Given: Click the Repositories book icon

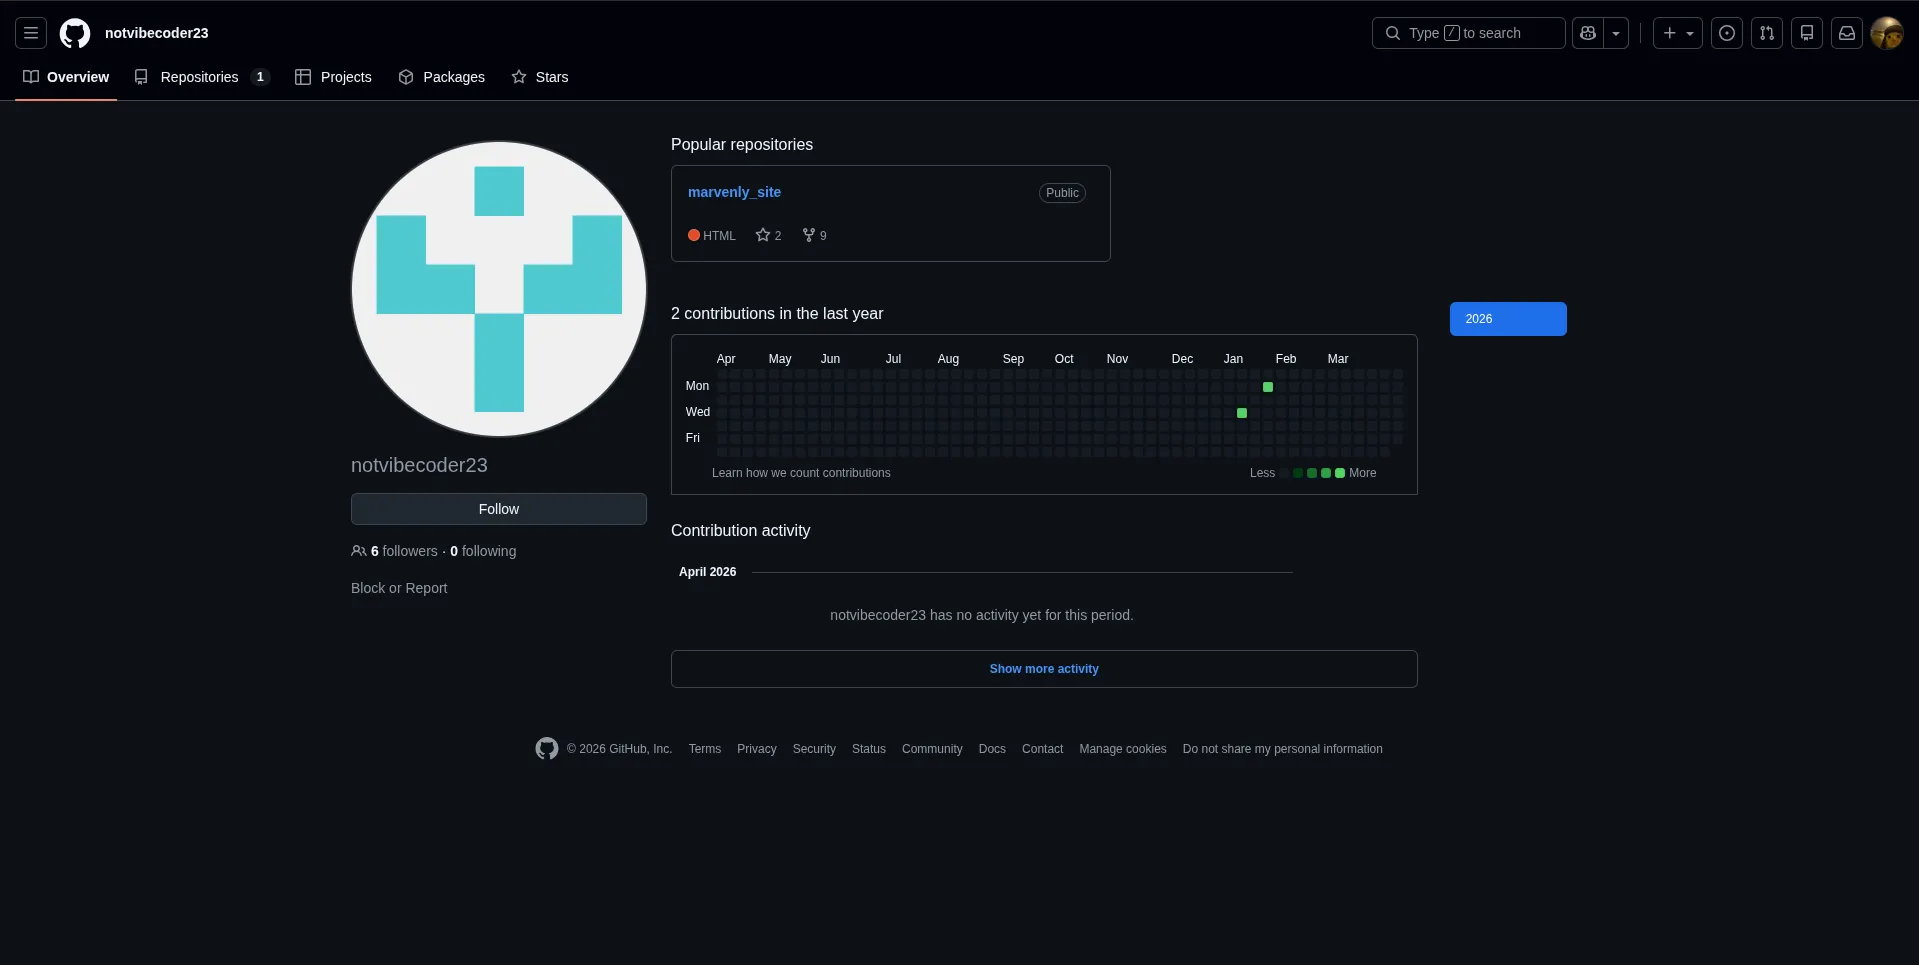Looking at the screenshot, I should [141, 77].
